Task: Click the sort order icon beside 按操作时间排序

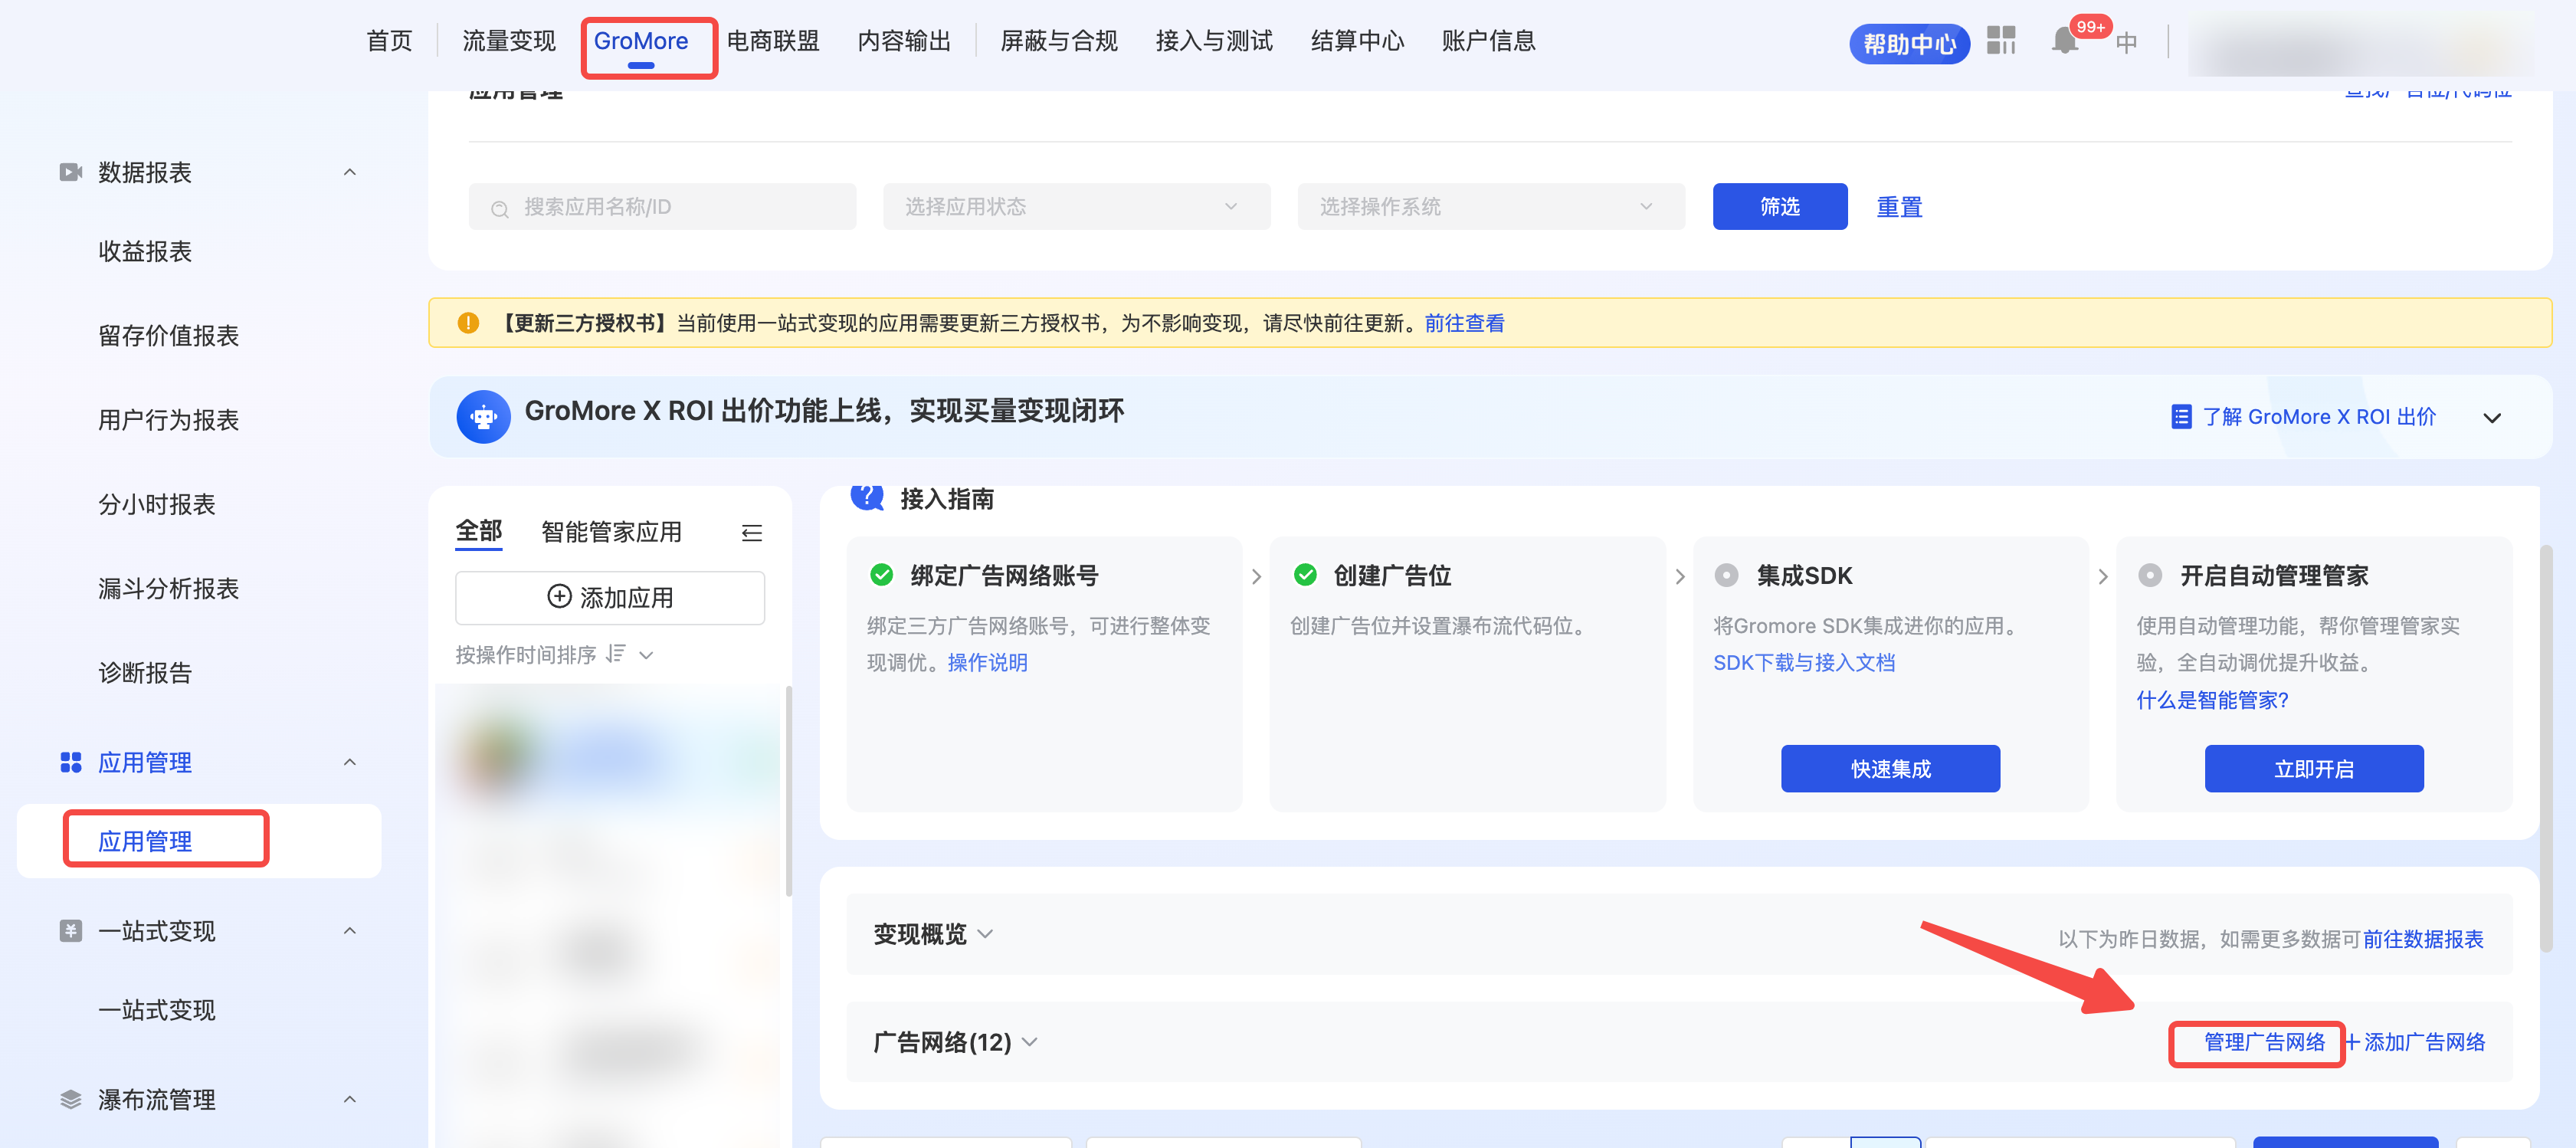Action: coord(616,654)
